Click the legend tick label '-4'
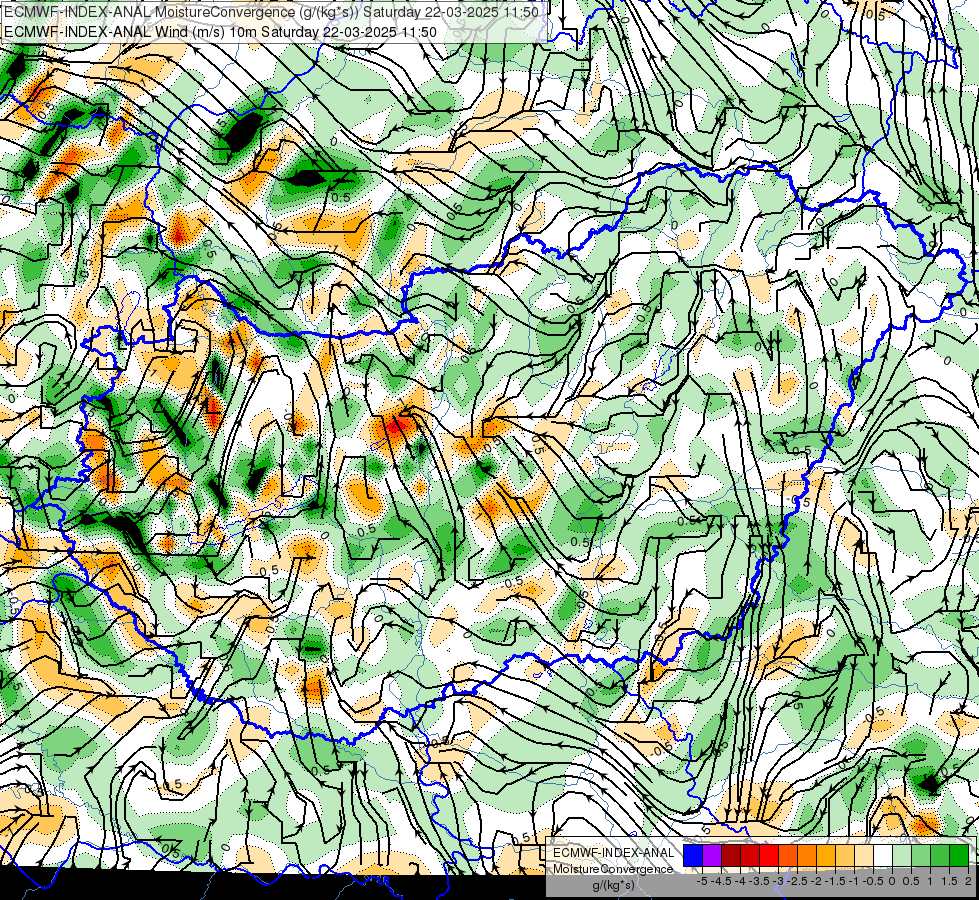 (x=740, y=881)
